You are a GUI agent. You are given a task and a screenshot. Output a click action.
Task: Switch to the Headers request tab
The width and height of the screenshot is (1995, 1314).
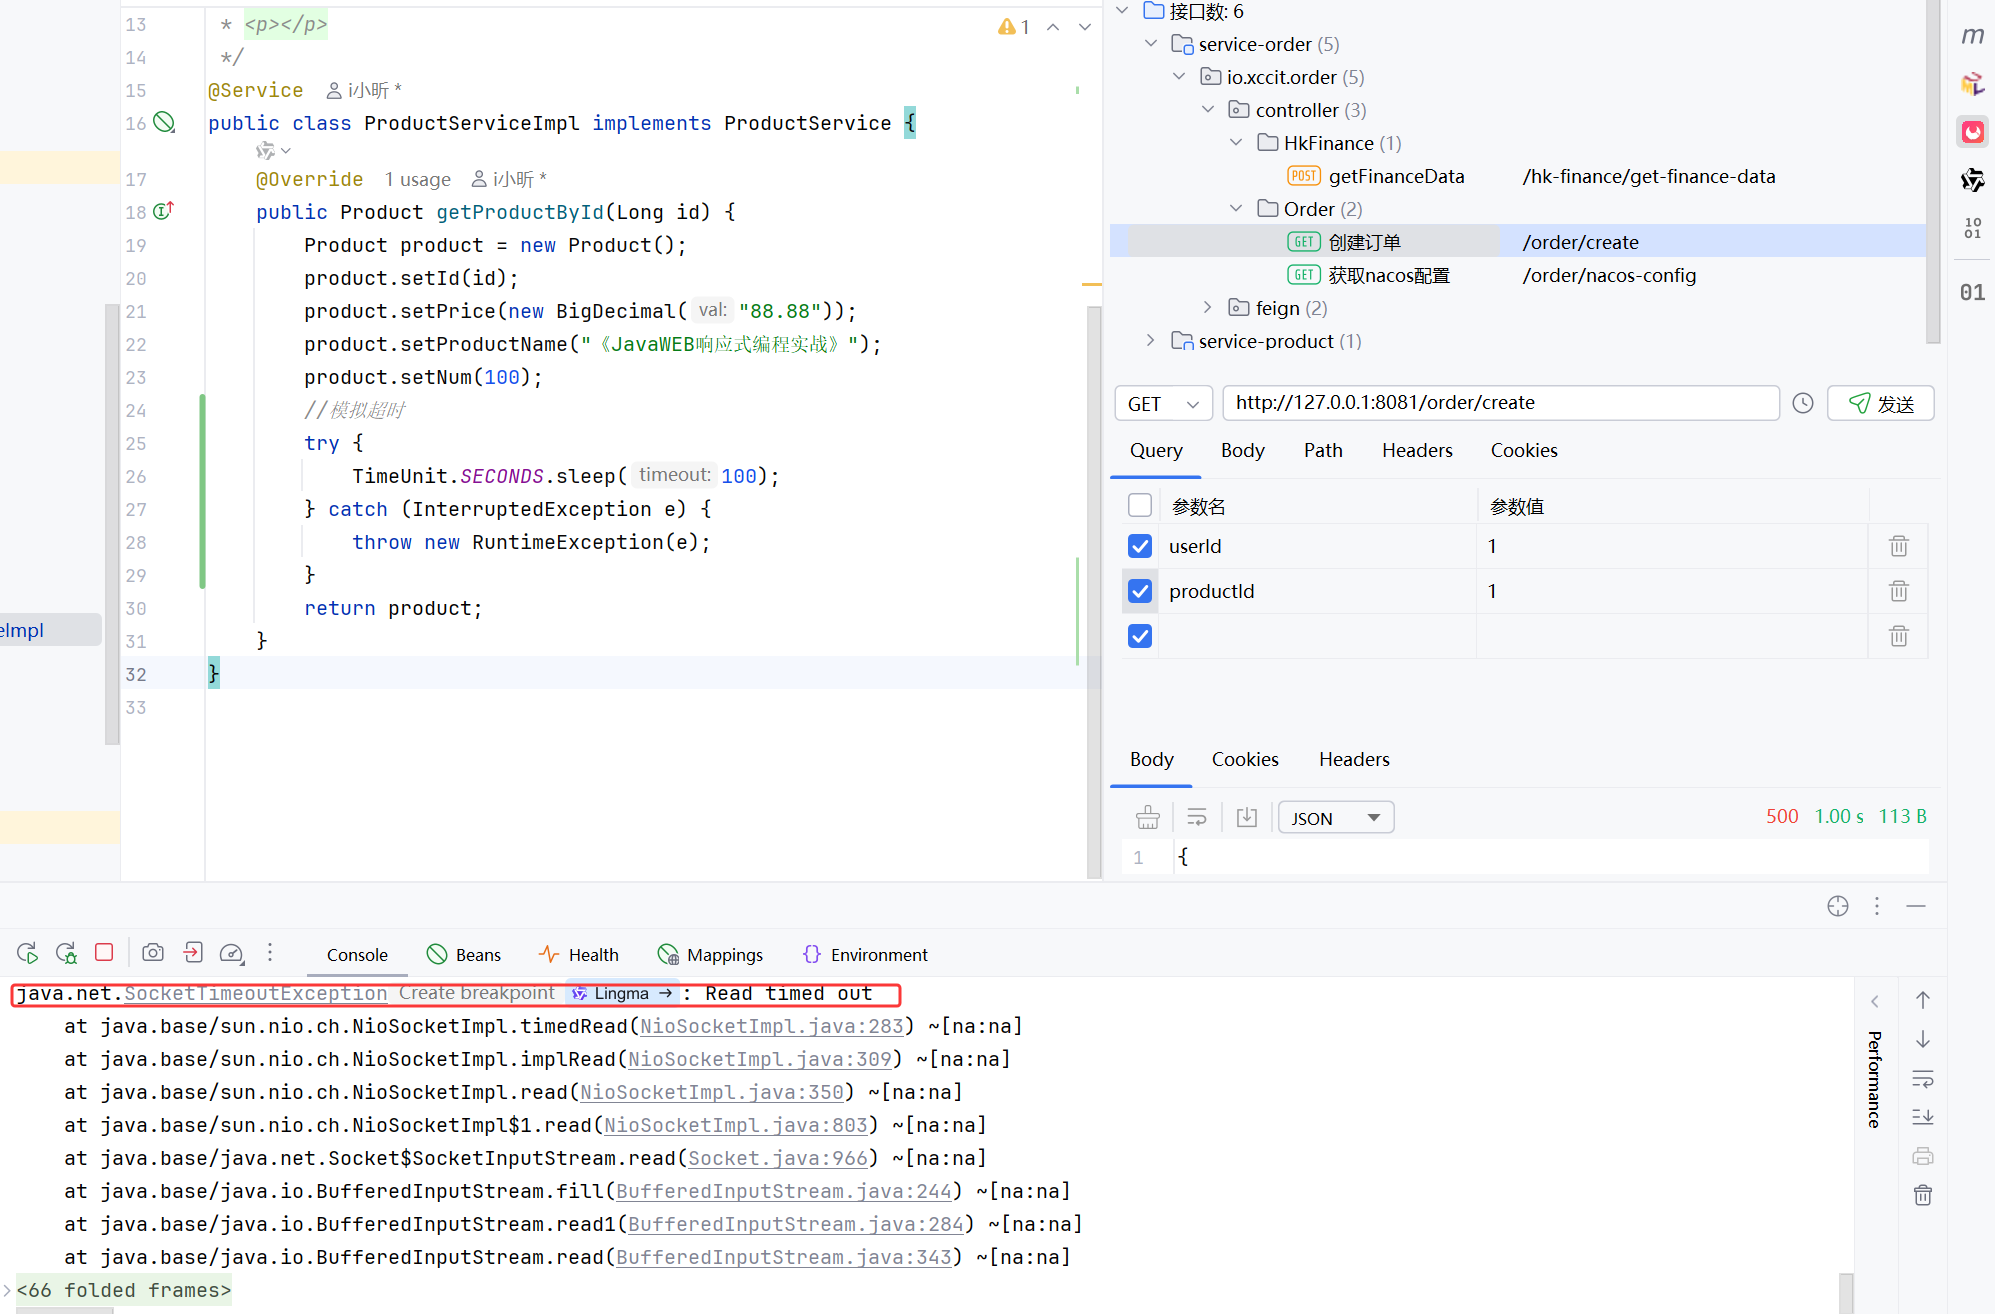point(1416,450)
